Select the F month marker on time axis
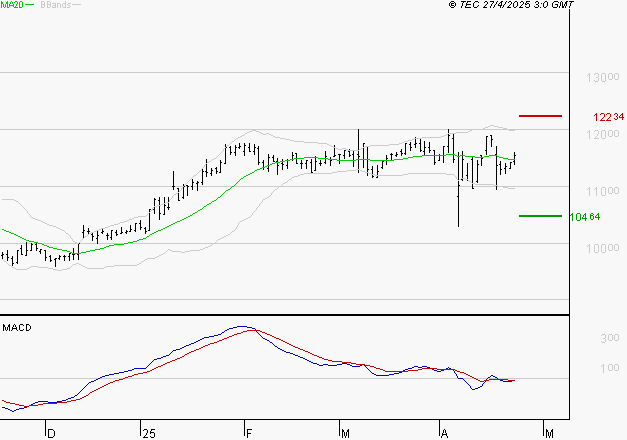 coord(247,432)
